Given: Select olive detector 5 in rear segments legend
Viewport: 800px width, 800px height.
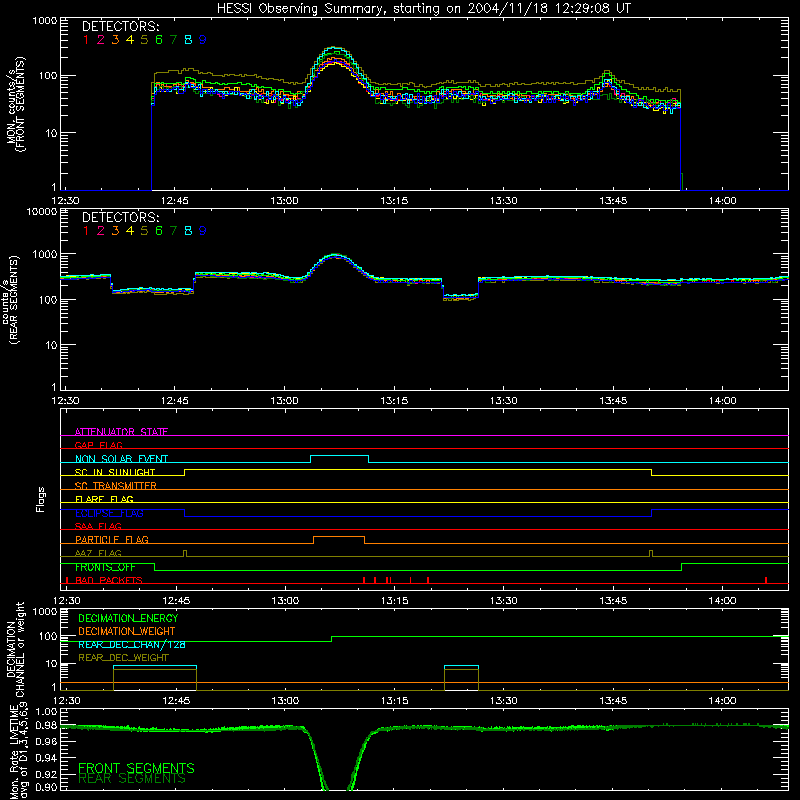Looking at the screenshot, I should pyautogui.click(x=144, y=231).
